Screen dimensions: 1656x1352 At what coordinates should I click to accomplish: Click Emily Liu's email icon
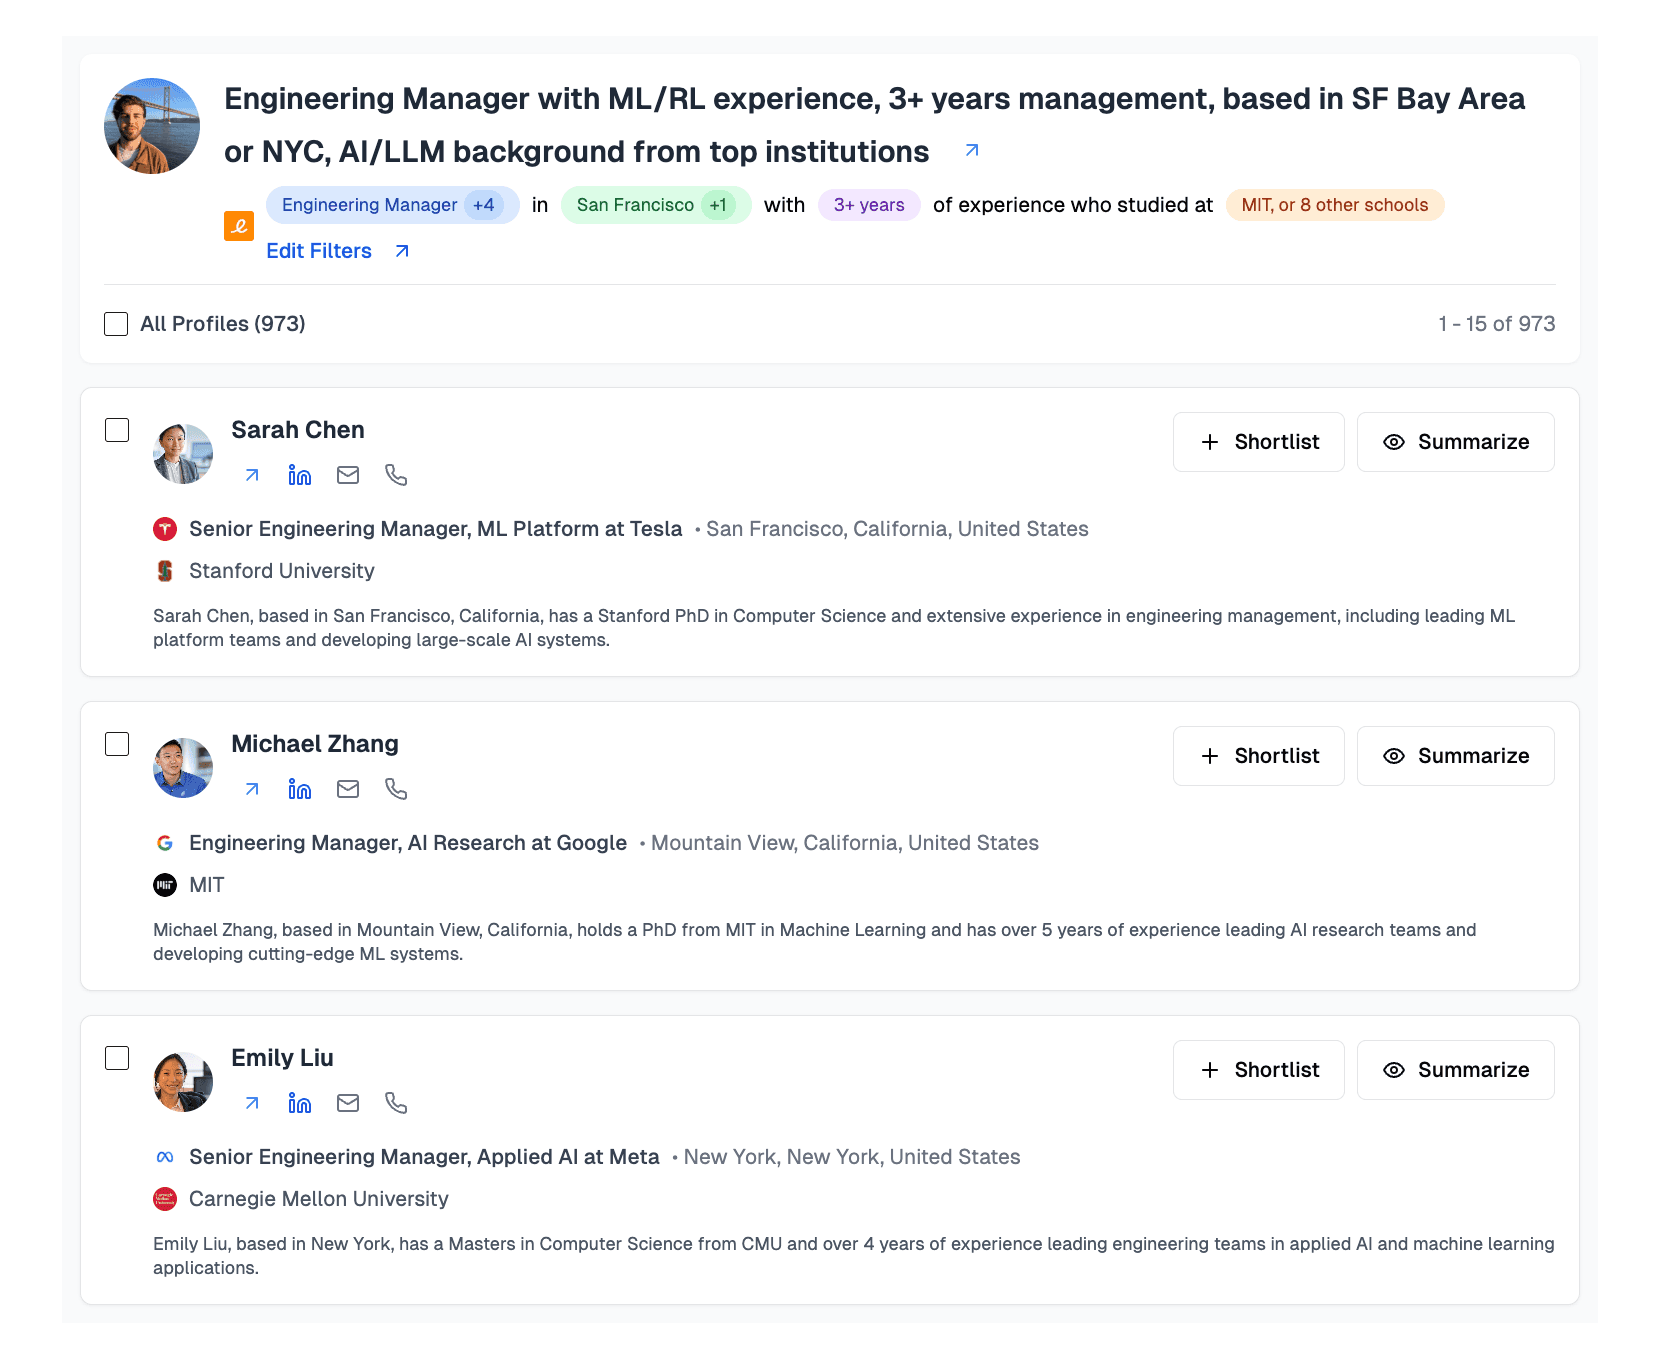click(348, 1103)
